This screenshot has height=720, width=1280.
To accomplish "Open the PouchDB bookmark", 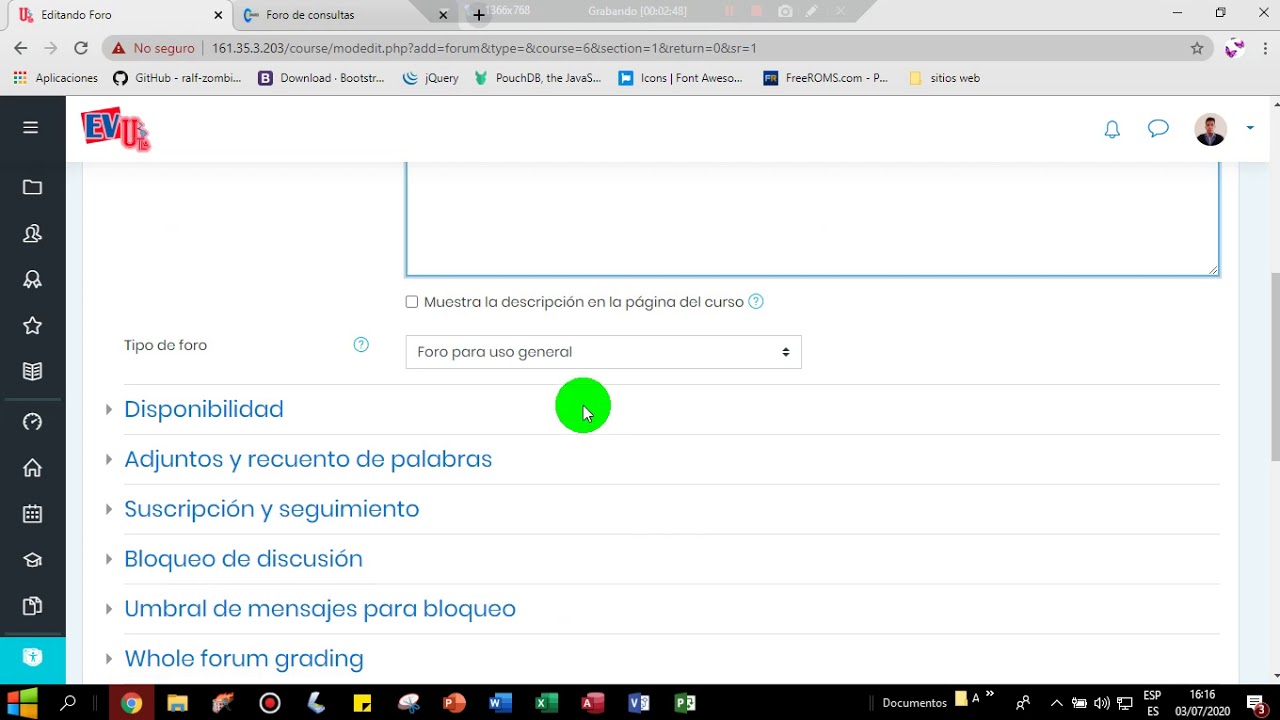I will point(538,78).
